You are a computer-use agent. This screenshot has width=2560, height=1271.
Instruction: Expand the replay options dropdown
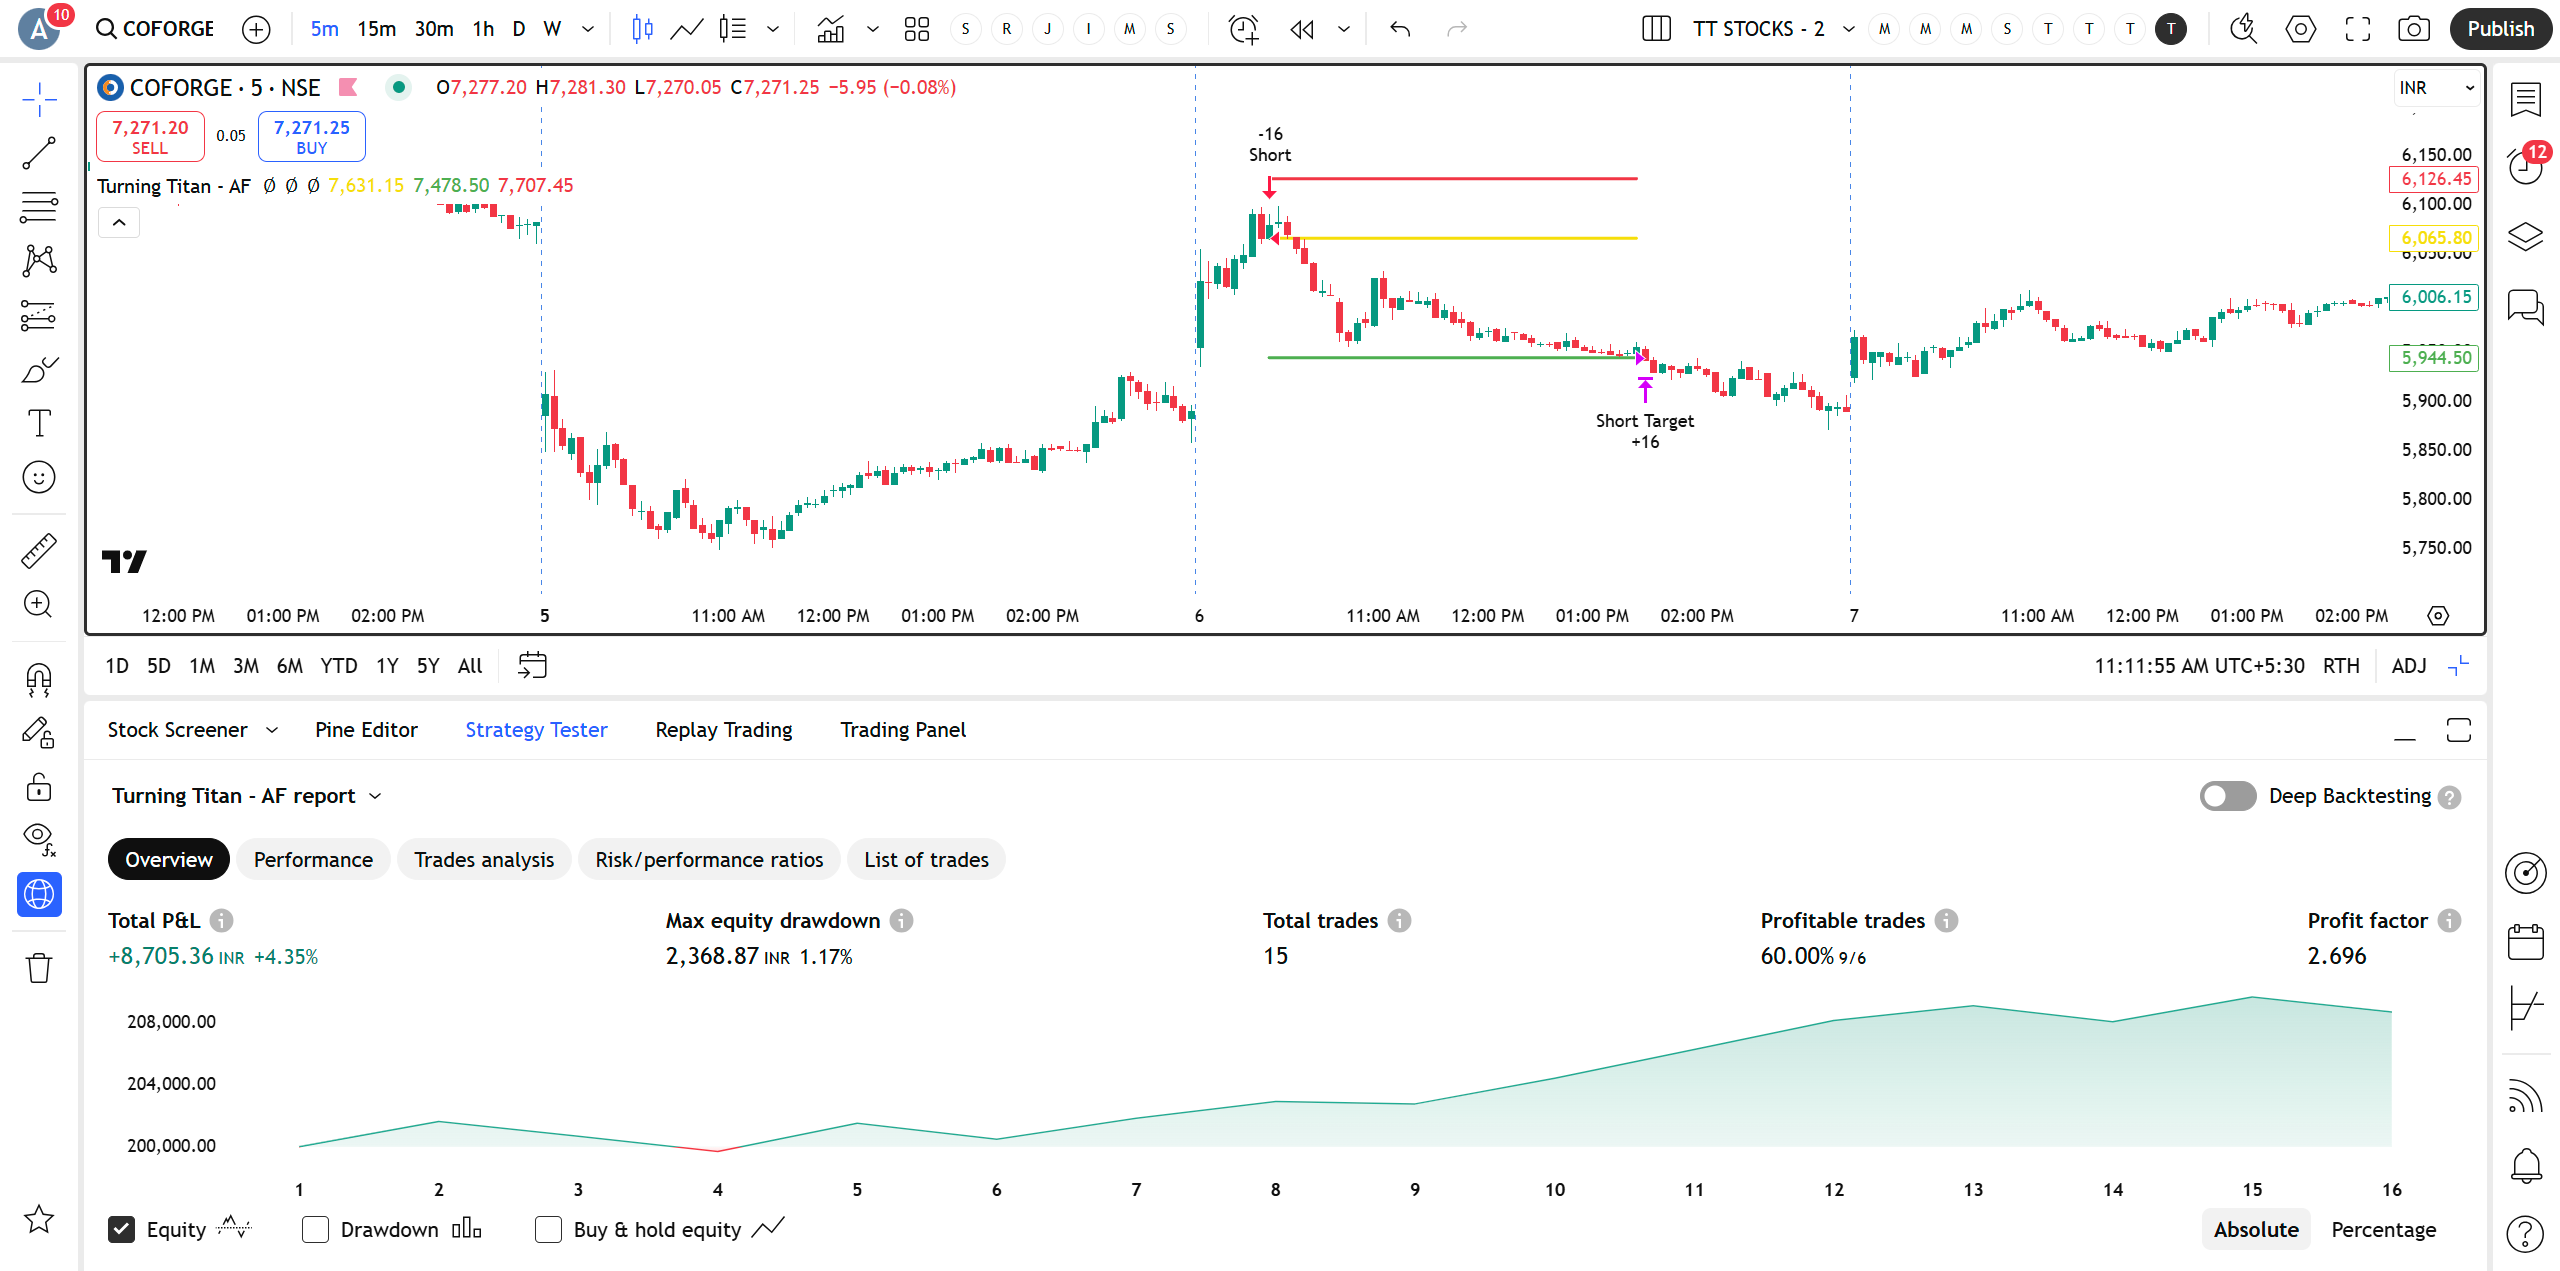[1343, 29]
